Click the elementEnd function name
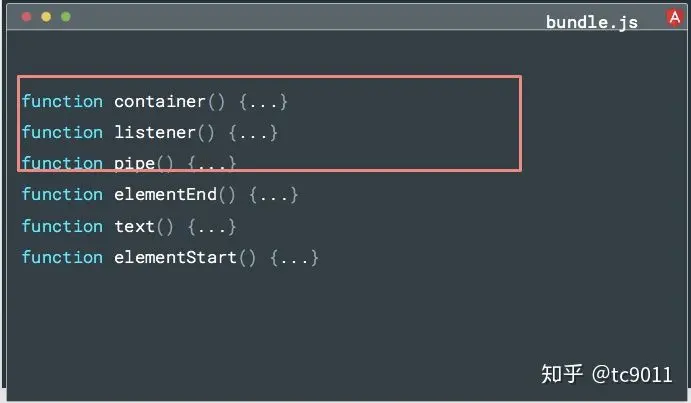The width and height of the screenshot is (691, 403). coord(165,194)
